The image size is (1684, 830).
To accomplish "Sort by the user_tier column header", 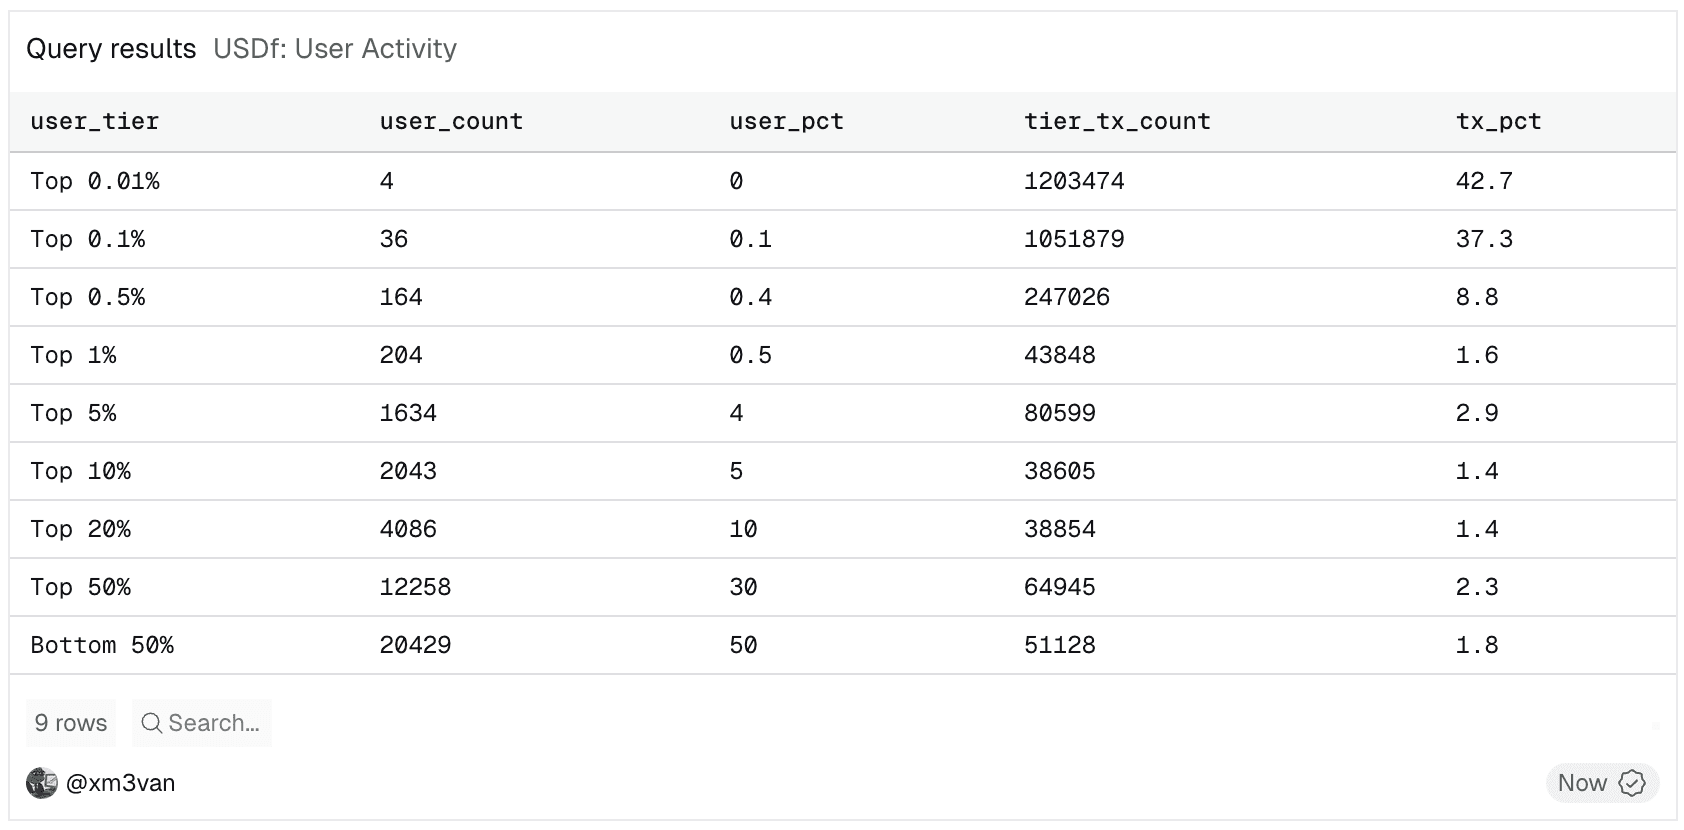I will point(95,122).
